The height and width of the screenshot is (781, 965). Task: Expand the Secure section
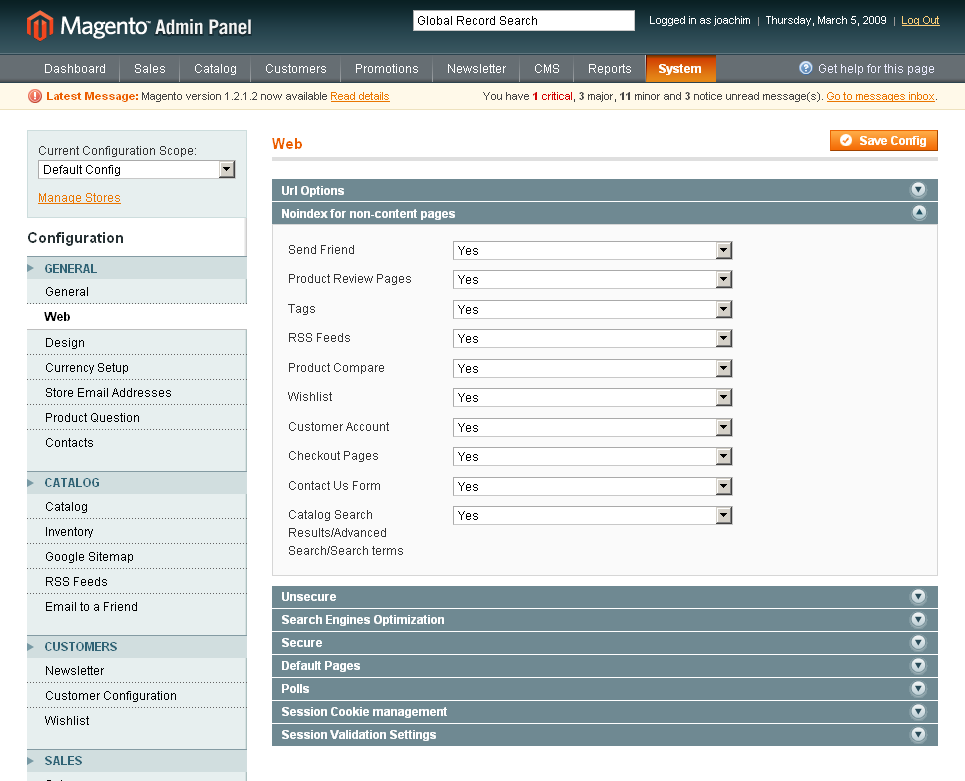[918, 643]
